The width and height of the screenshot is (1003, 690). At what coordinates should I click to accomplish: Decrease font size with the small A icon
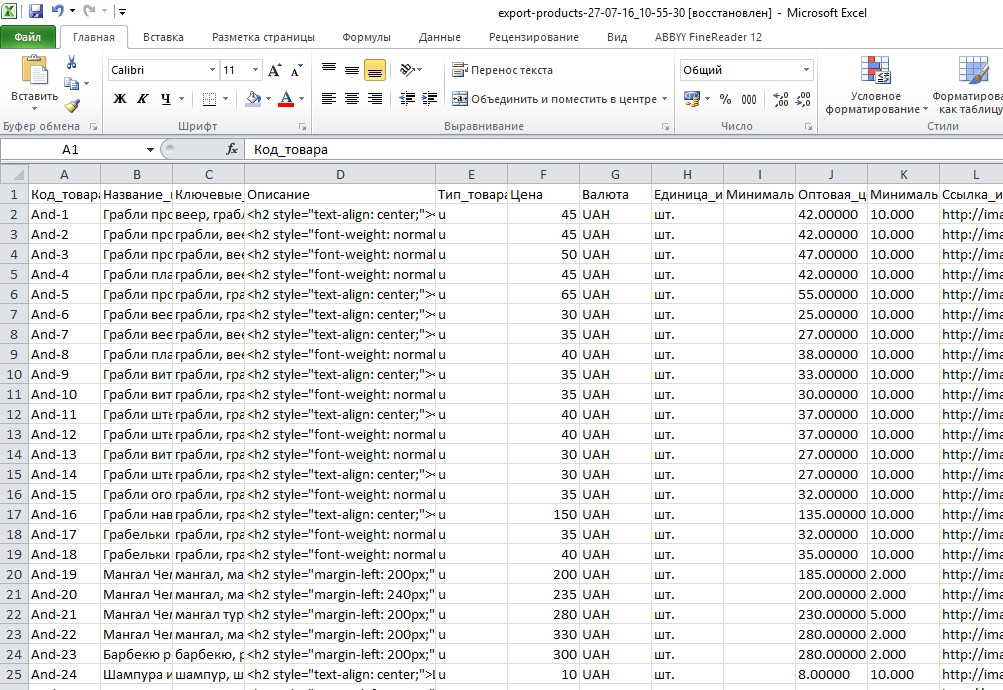click(x=296, y=70)
